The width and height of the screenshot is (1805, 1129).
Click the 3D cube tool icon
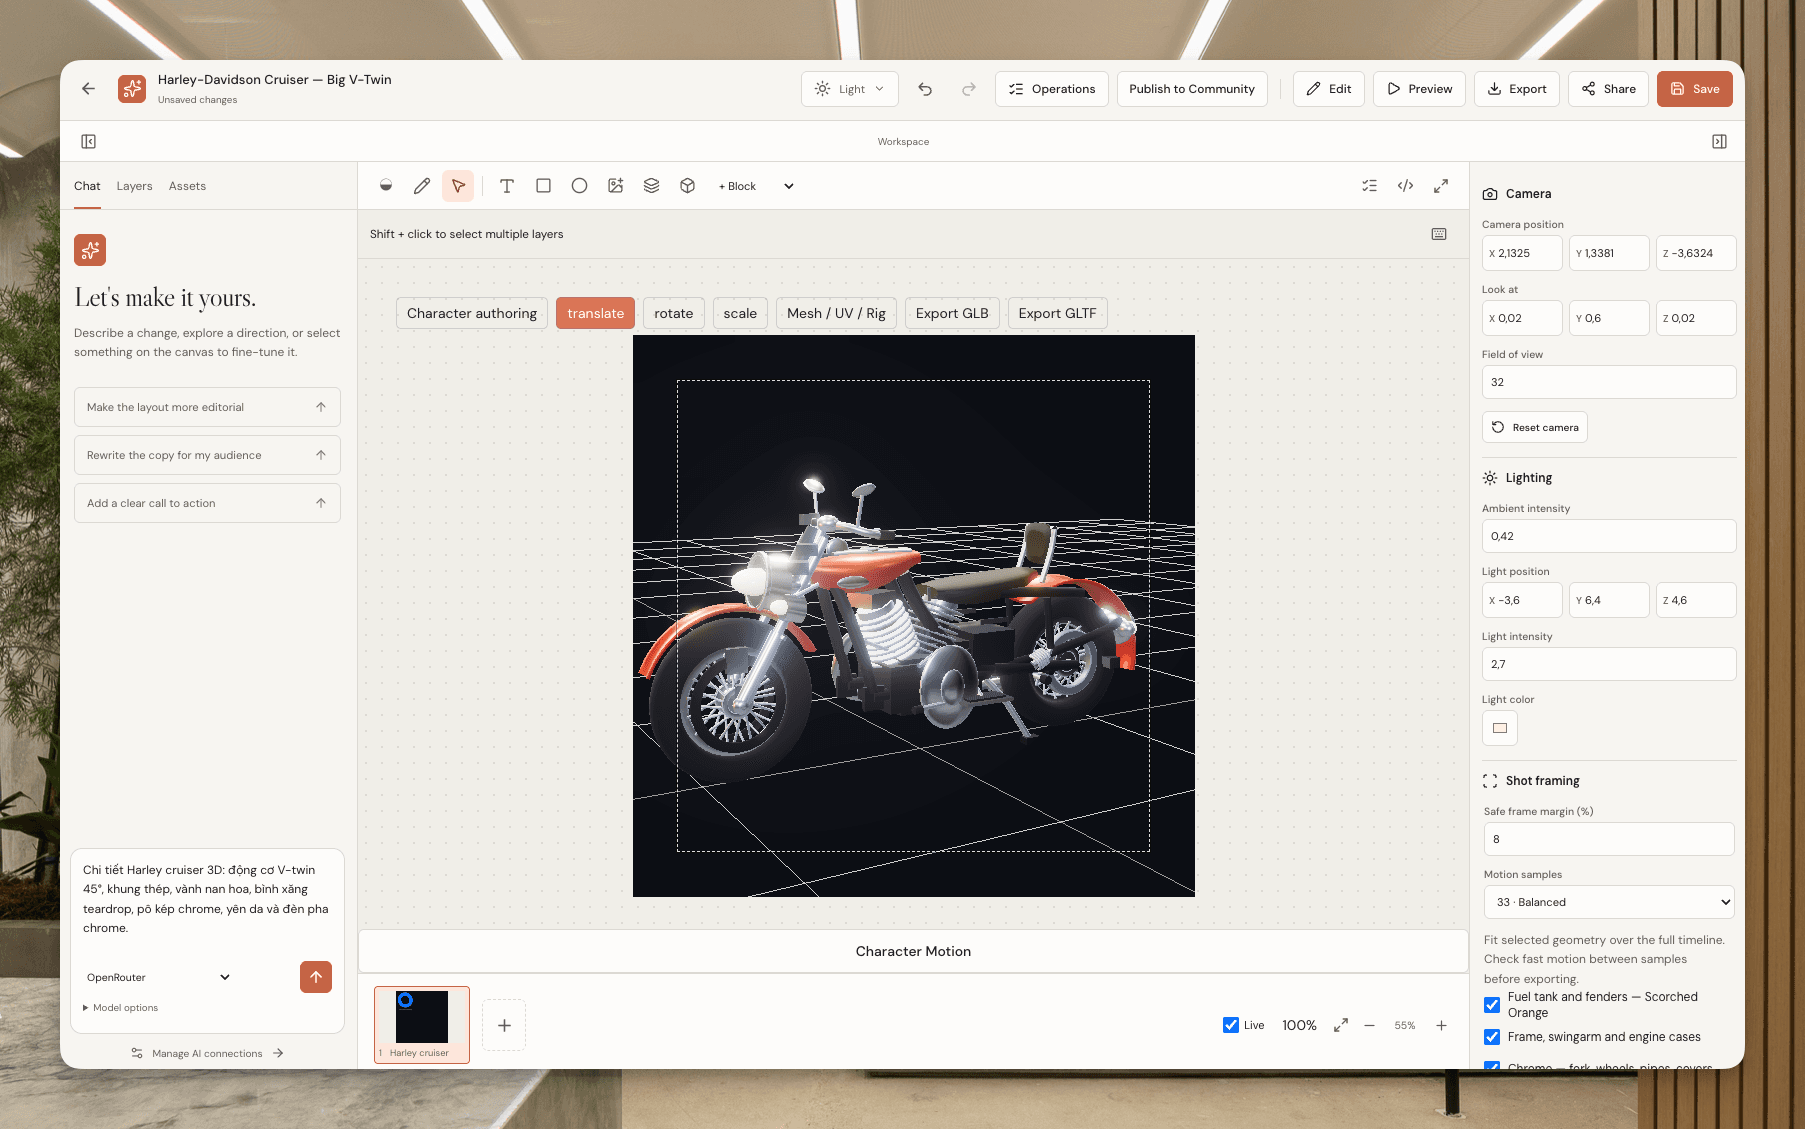coord(687,186)
